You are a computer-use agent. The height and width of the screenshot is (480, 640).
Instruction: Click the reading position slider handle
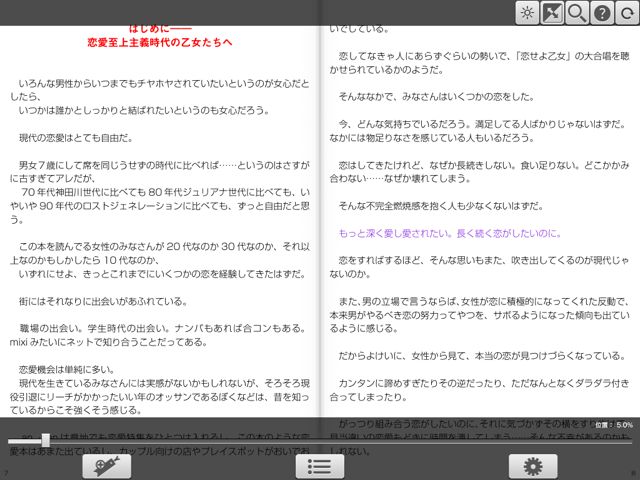[46, 440]
